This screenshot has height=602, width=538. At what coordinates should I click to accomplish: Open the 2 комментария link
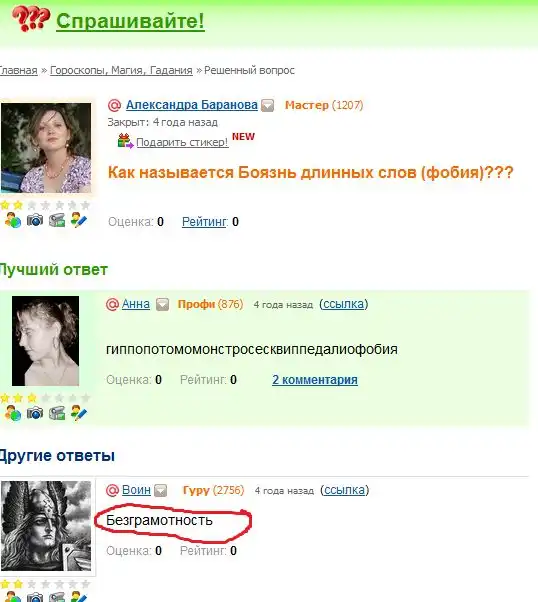pos(315,380)
